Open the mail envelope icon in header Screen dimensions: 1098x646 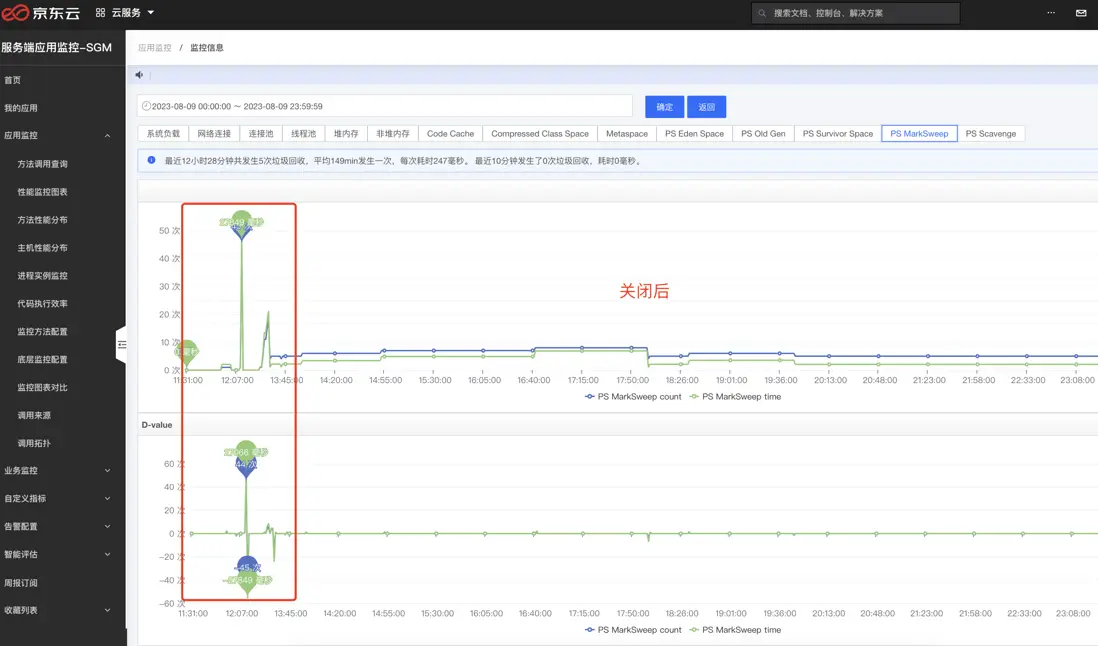coord(1080,13)
